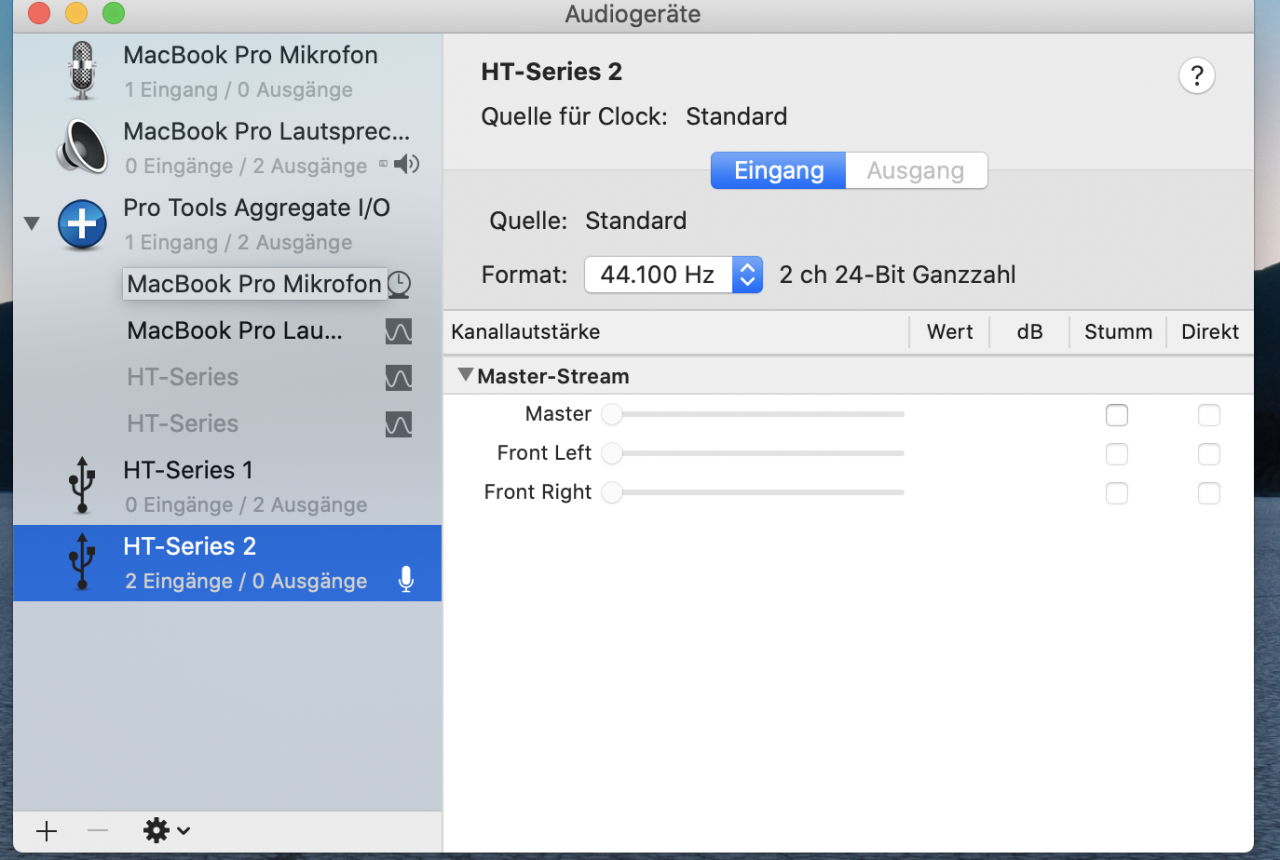Click the speaker output icon on MacBook Pro Lautsprecher row
This screenshot has height=860, width=1280.
(x=407, y=165)
